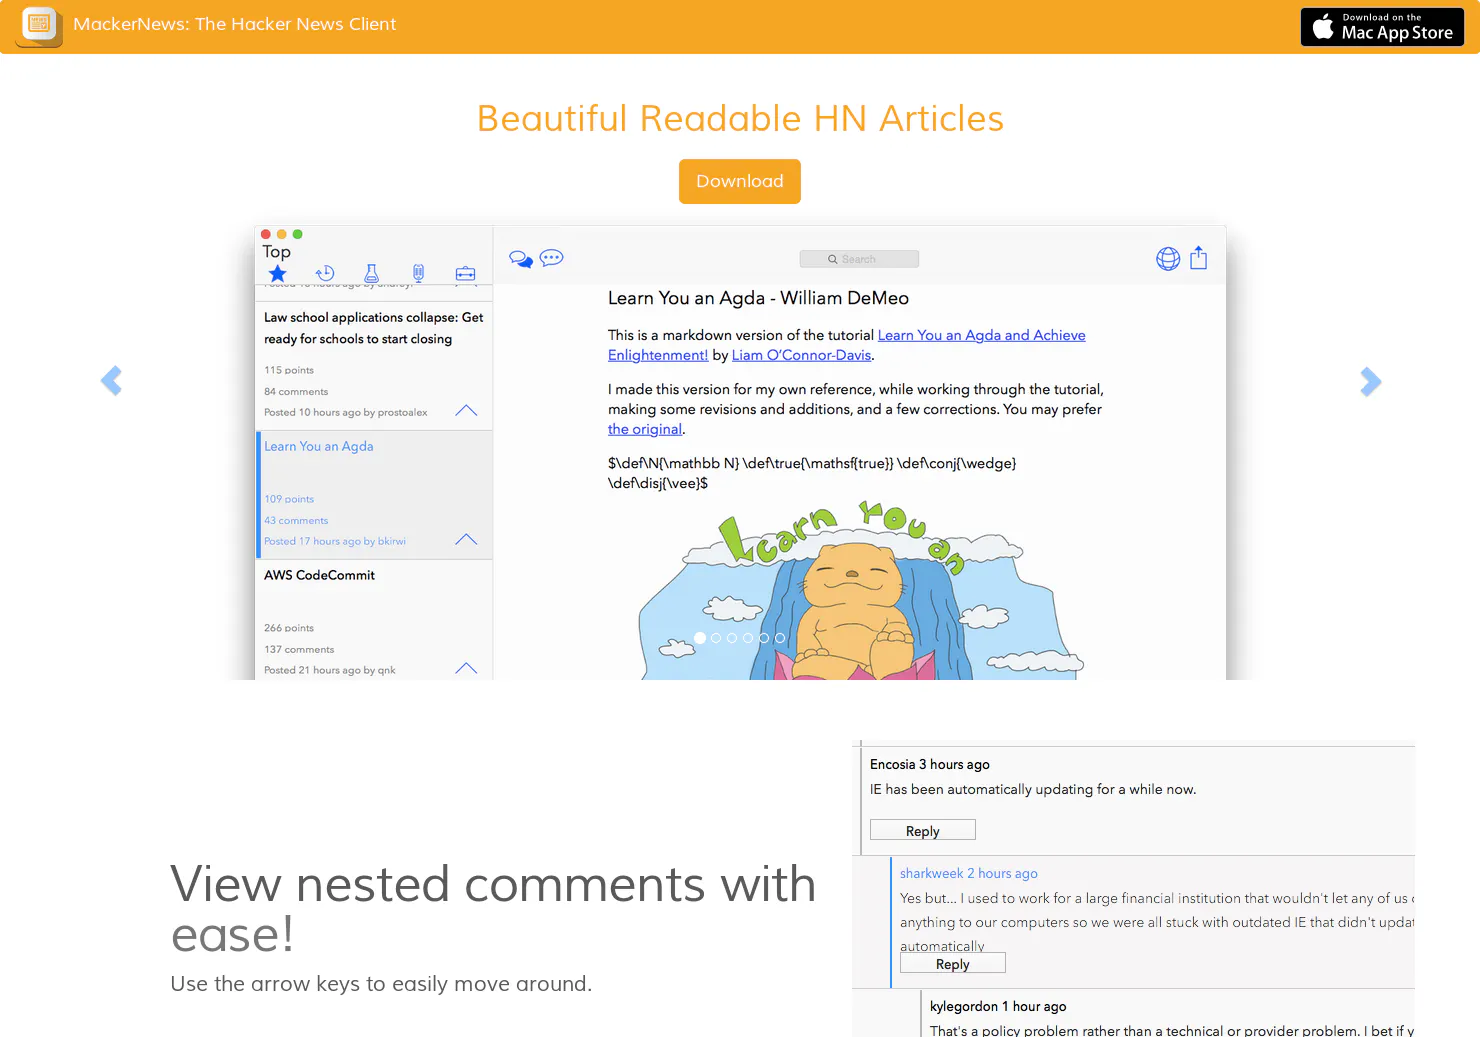Switch to the fourth carousel indicator dot

pos(748,638)
